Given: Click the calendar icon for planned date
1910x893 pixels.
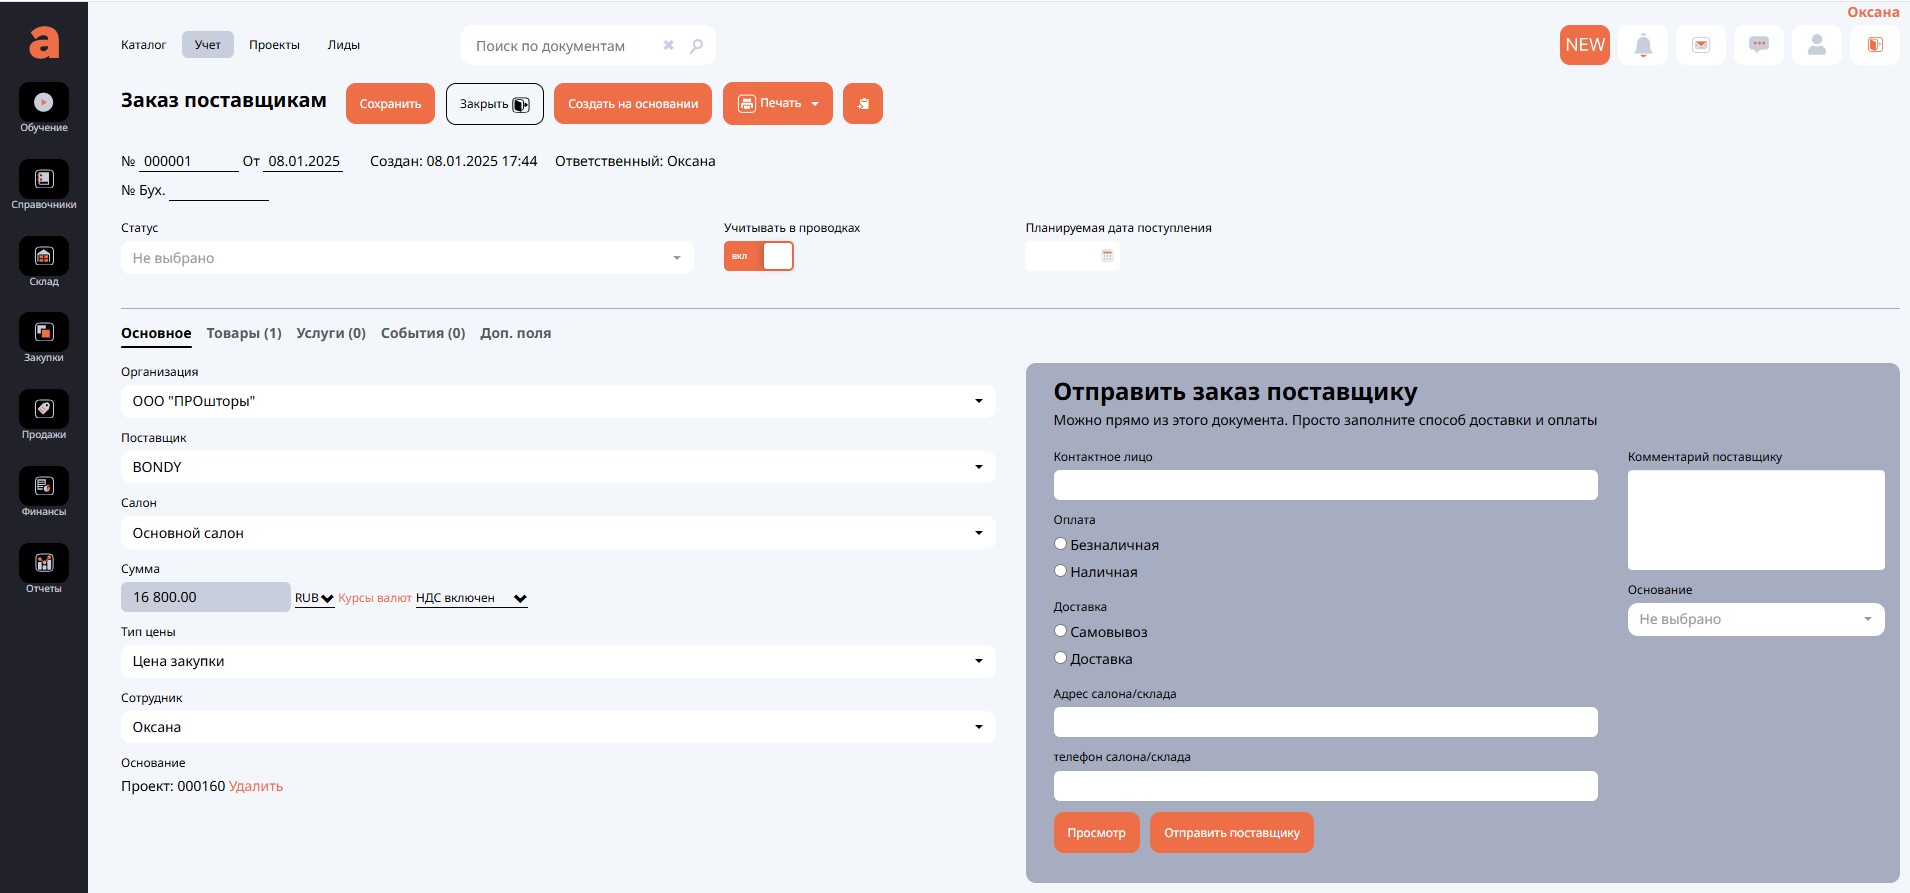Looking at the screenshot, I should (x=1107, y=257).
